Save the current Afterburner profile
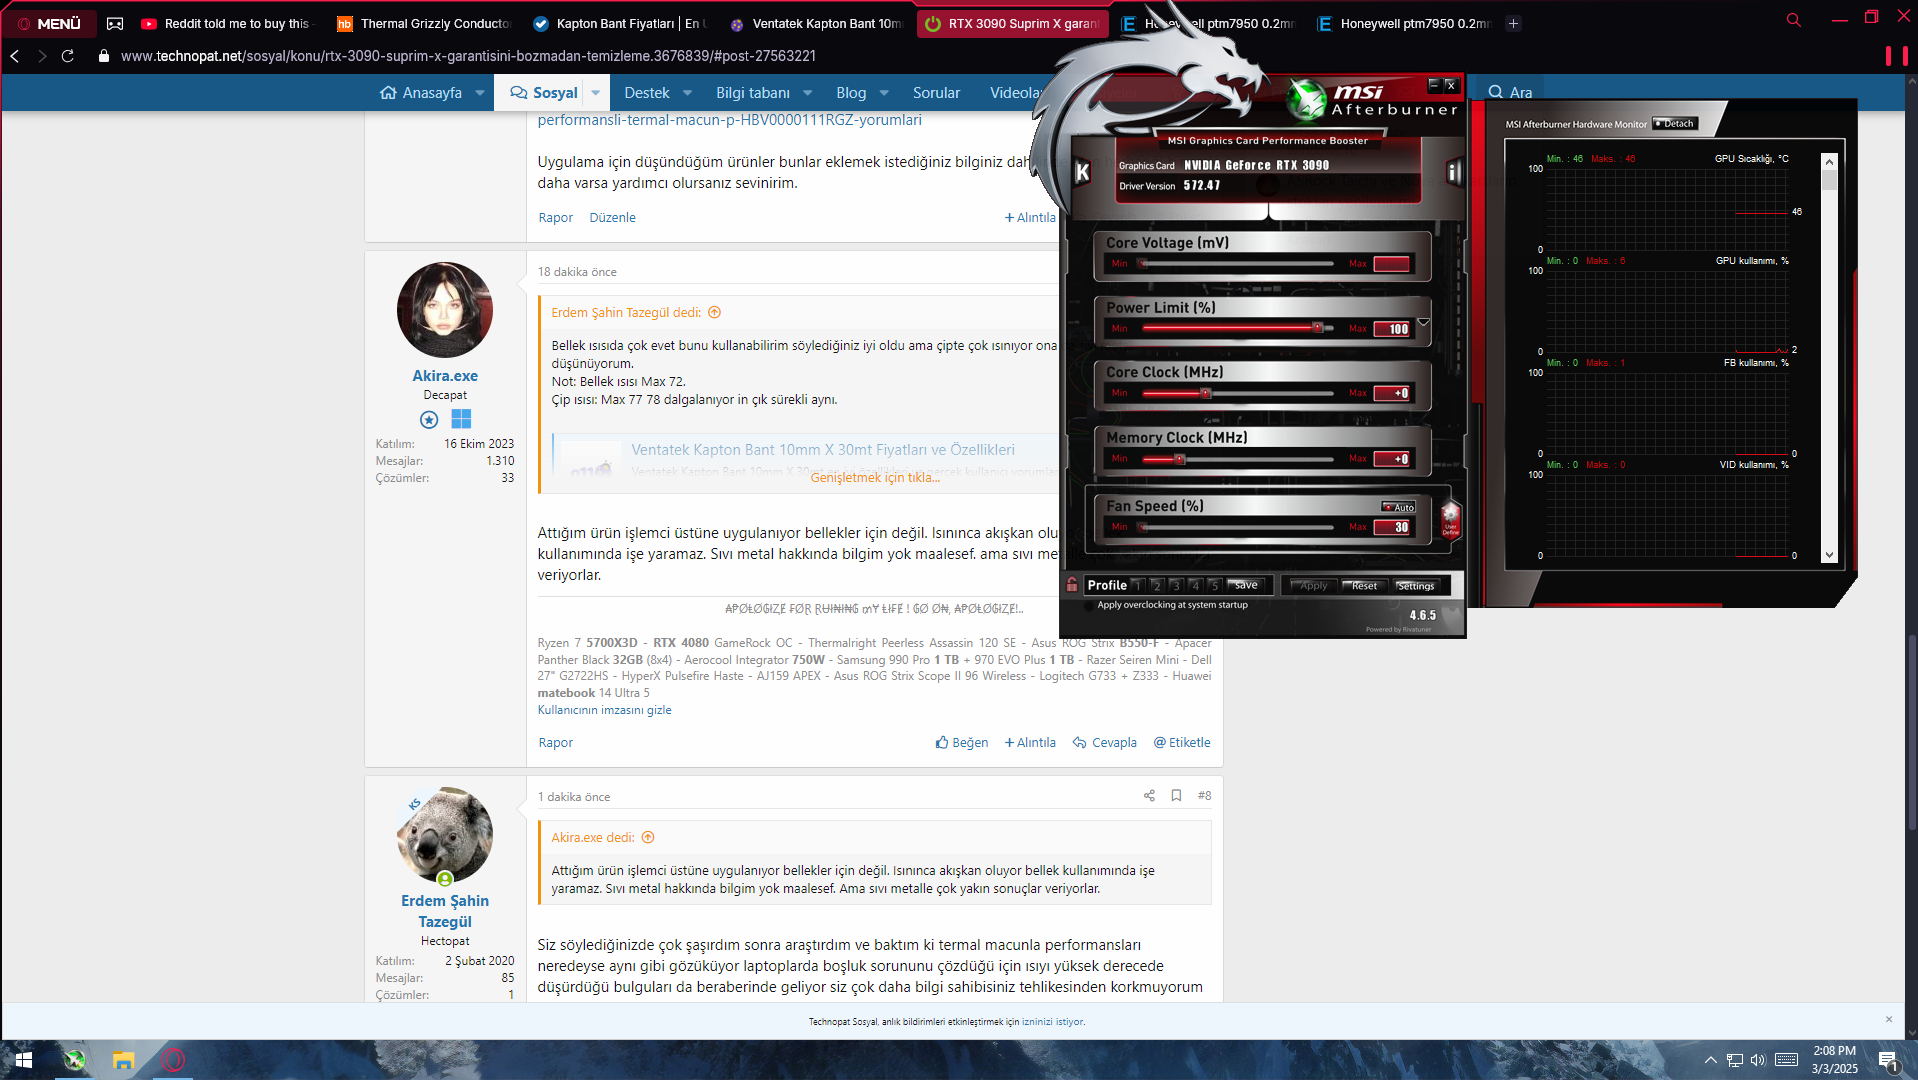This screenshot has width=1918, height=1080. [1246, 585]
